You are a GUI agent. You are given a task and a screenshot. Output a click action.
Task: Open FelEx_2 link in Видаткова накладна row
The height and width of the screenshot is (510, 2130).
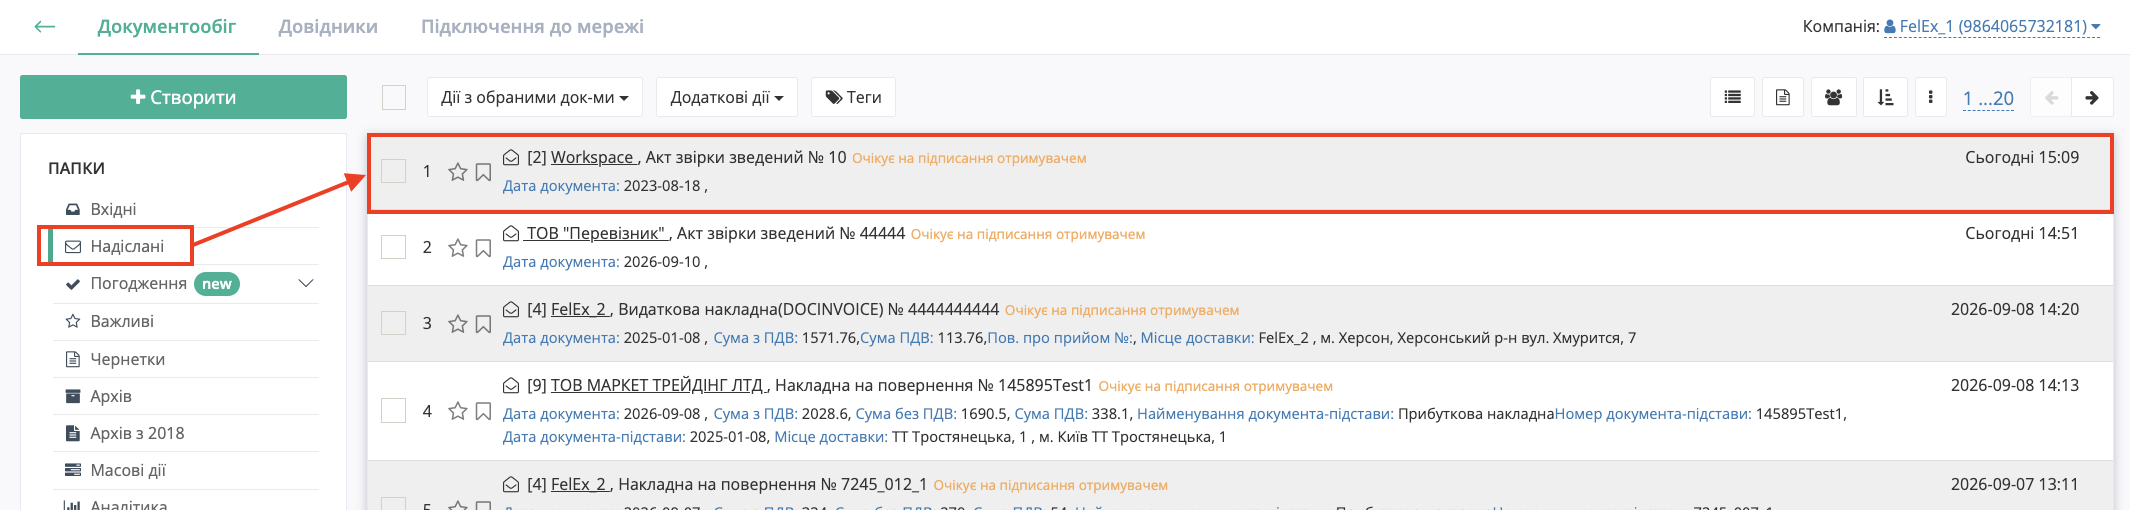(580, 309)
